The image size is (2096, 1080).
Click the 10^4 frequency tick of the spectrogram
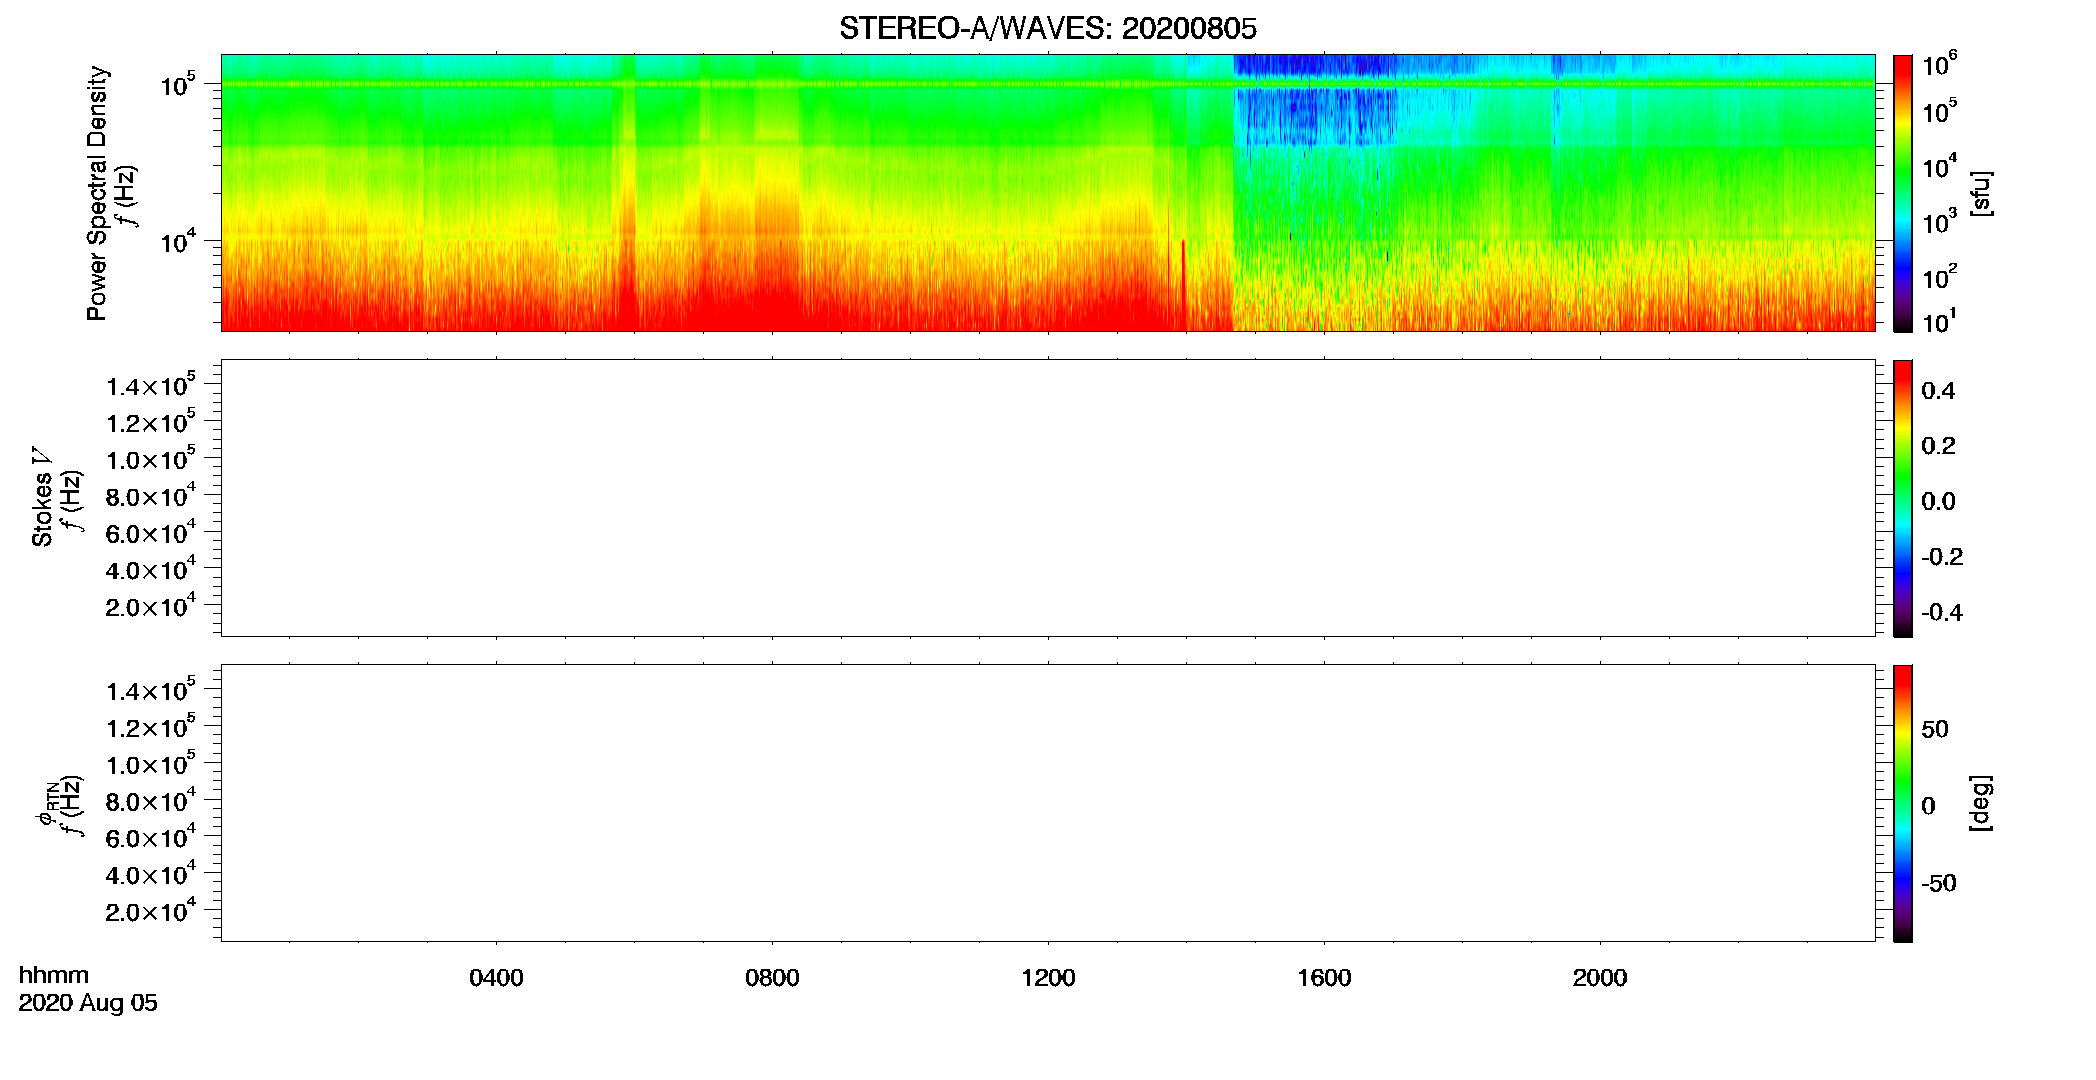tap(178, 240)
